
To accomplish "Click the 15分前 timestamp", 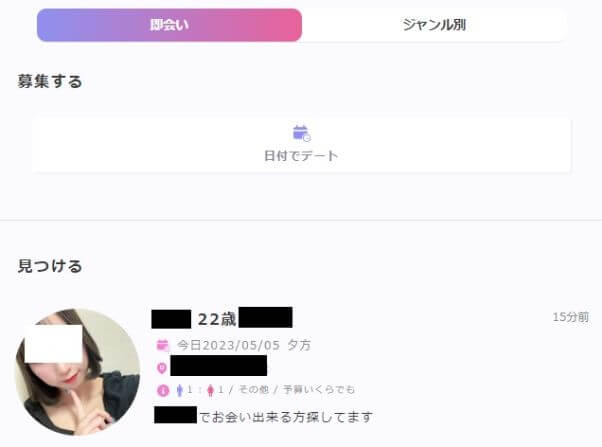I will click(571, 317).
